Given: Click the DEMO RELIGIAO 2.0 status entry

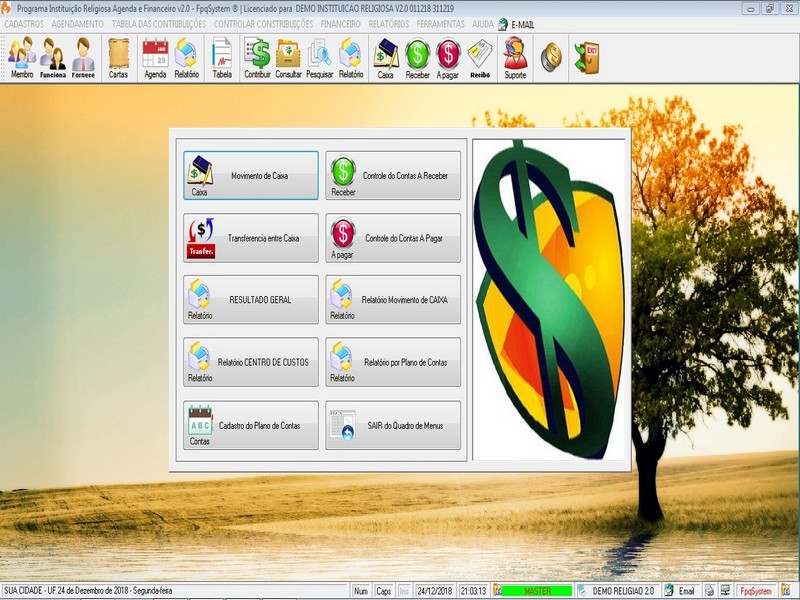Looking at the screenshot, I should 623,591.
